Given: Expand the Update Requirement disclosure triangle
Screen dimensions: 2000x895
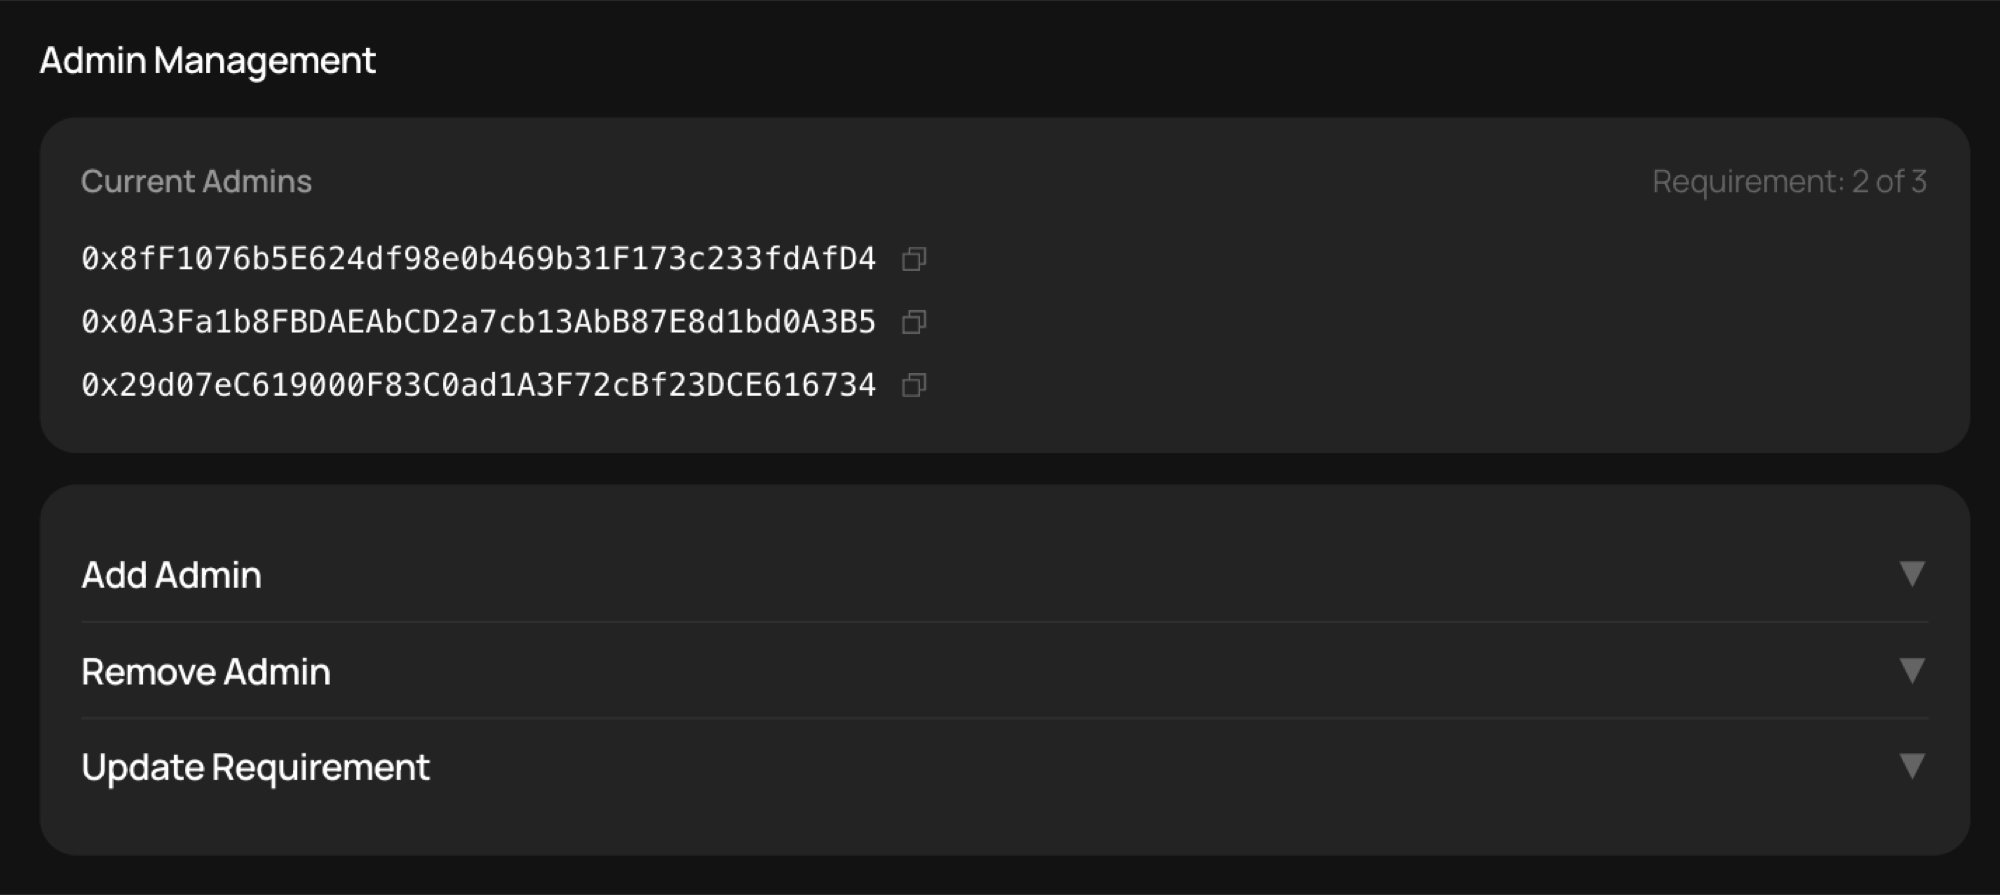Looking at the screenshot, I should tap(1912, 767).
